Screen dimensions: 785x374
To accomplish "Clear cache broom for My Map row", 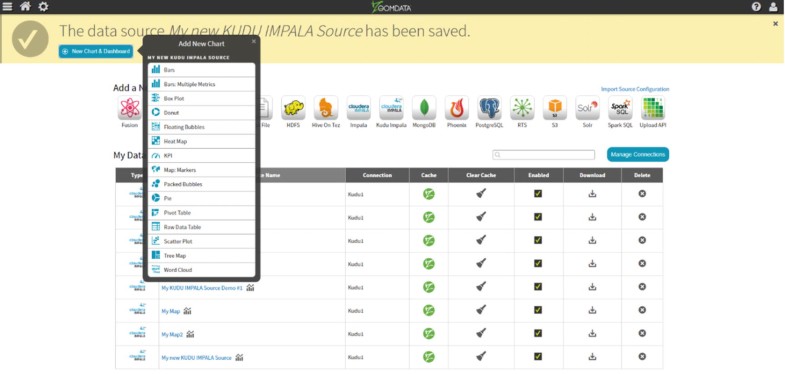I will 481,310.
